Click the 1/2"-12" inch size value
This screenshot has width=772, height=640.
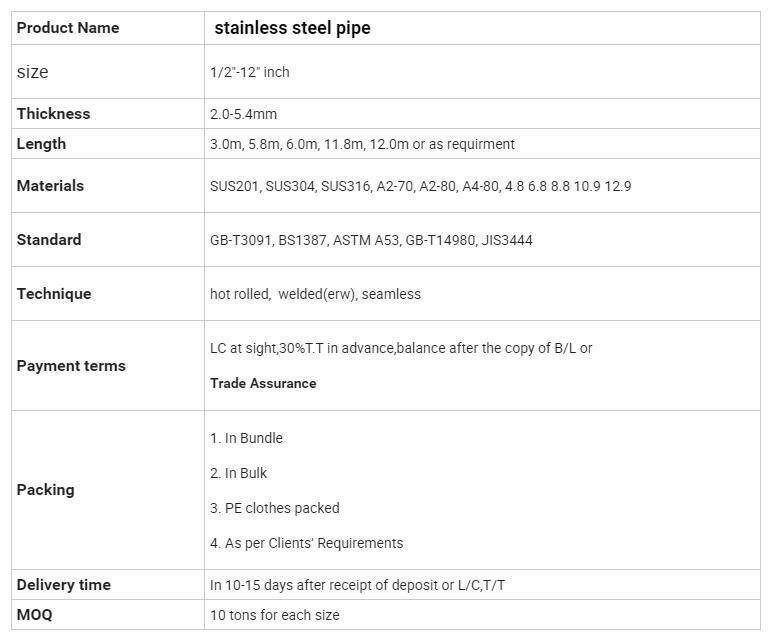click(x=250, y=72)
